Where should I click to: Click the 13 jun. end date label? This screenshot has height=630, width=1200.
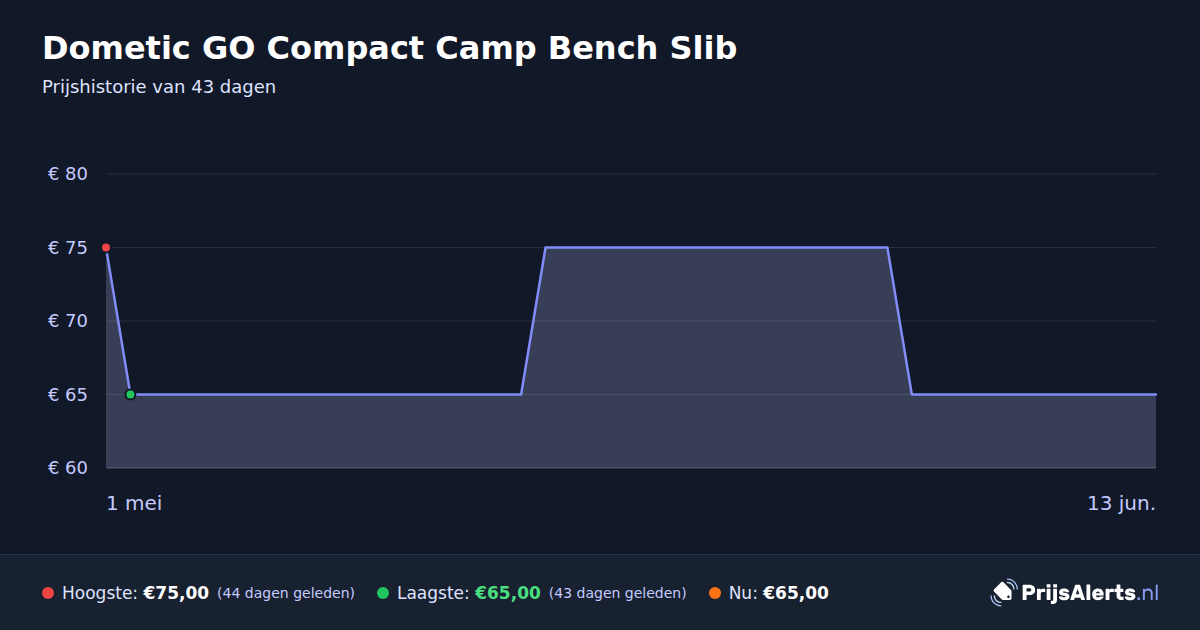tap(1122, 503)
